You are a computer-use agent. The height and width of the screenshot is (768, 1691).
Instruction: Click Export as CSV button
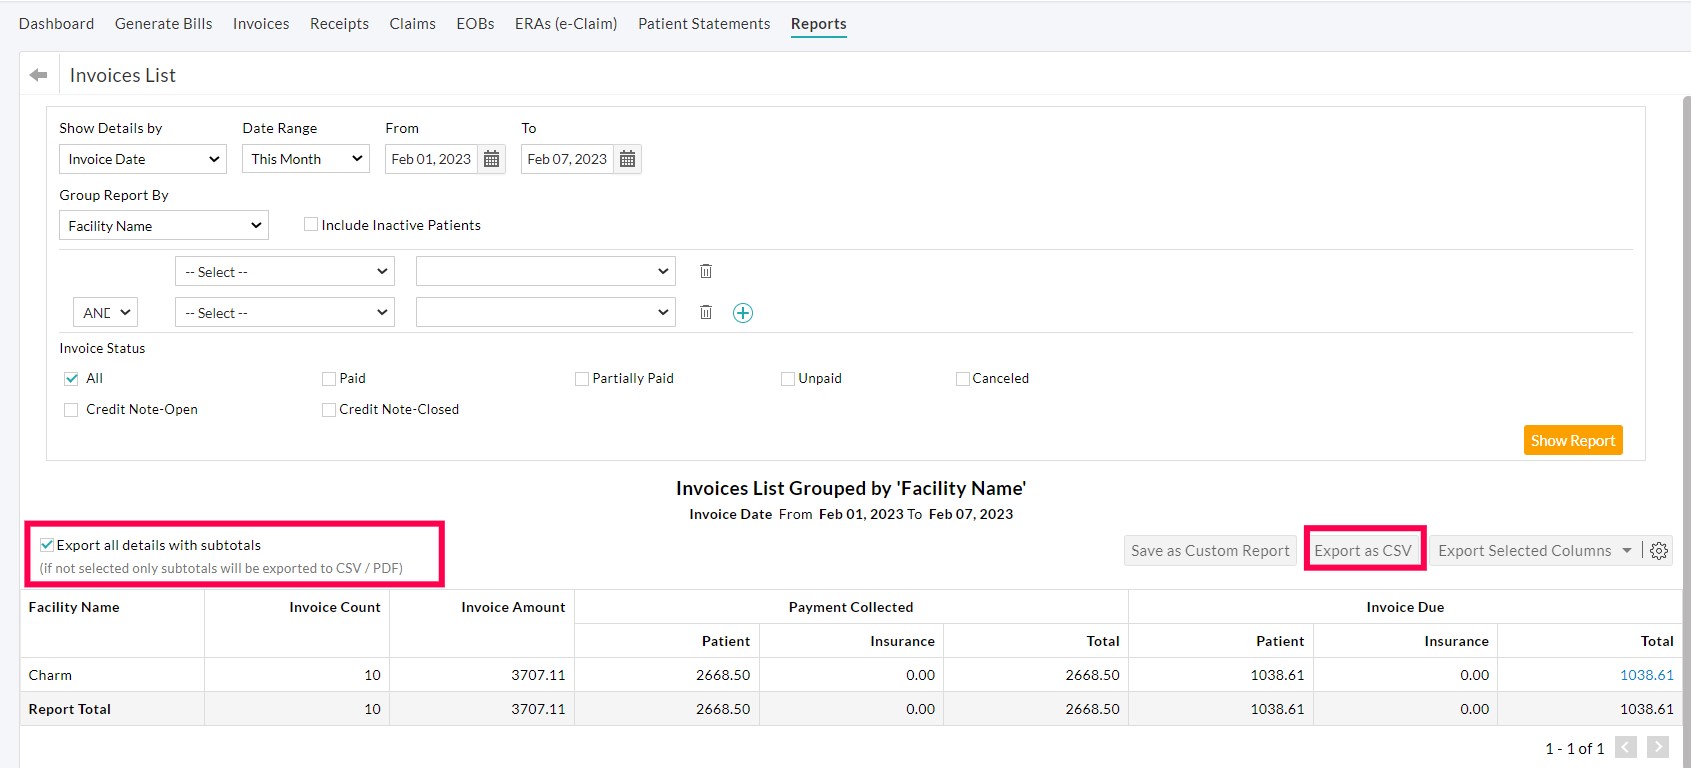point(1363,551)
